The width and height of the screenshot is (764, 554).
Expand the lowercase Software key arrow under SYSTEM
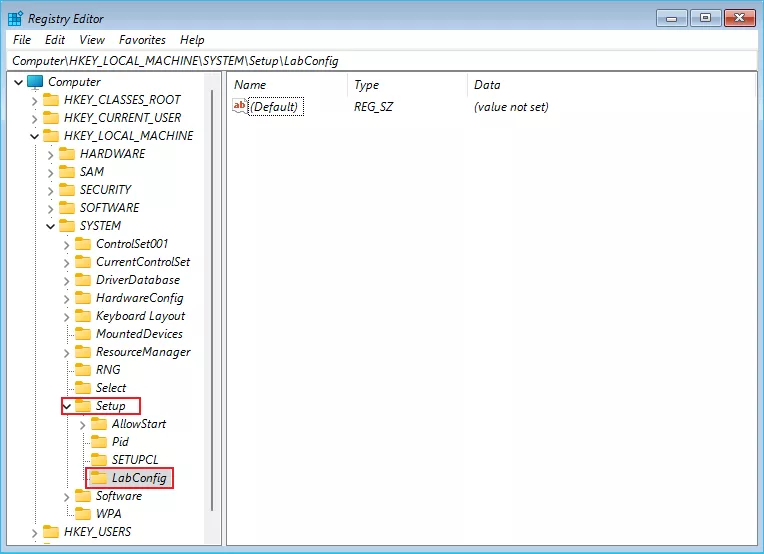(x=66, y=497)
